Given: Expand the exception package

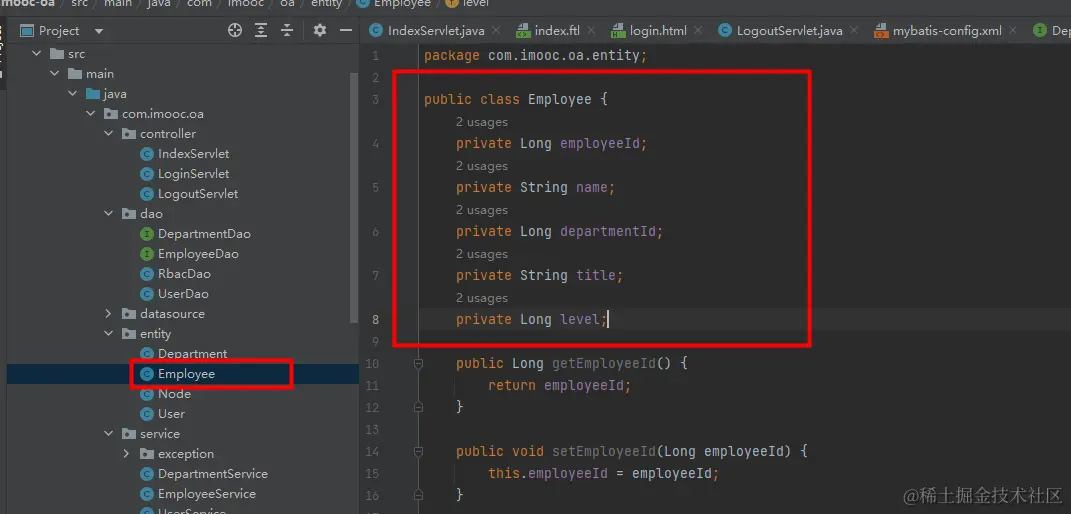Looking at the screenshot, I should 126,454.
